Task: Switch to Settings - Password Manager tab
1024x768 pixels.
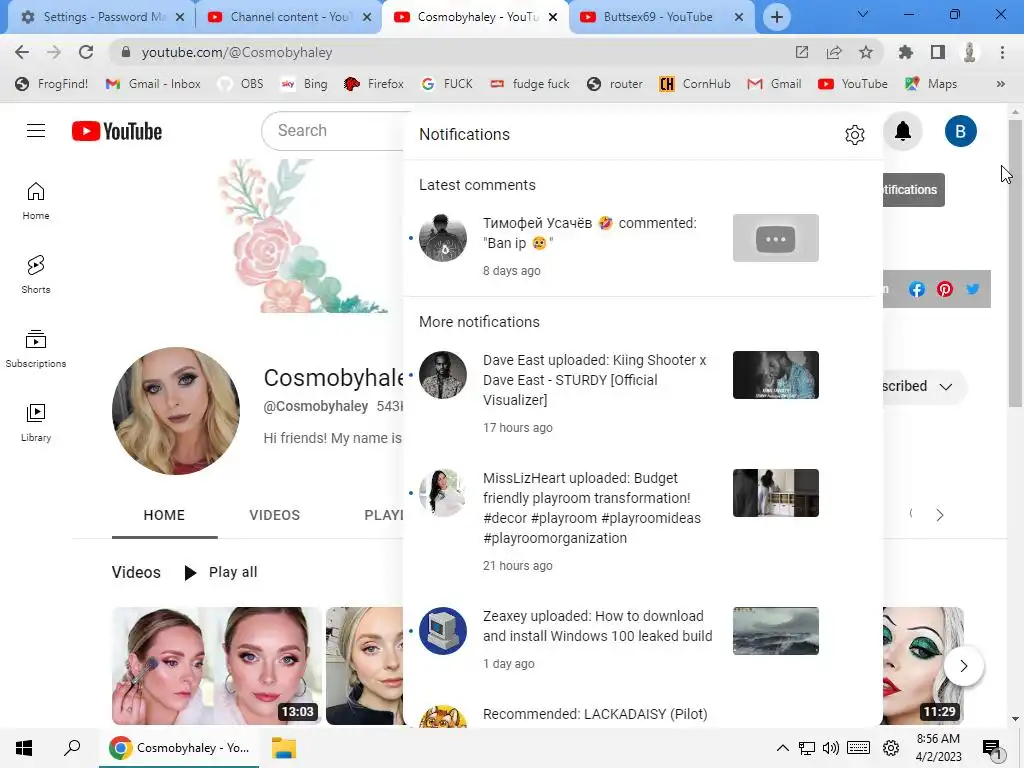Action: click(102, 17)
